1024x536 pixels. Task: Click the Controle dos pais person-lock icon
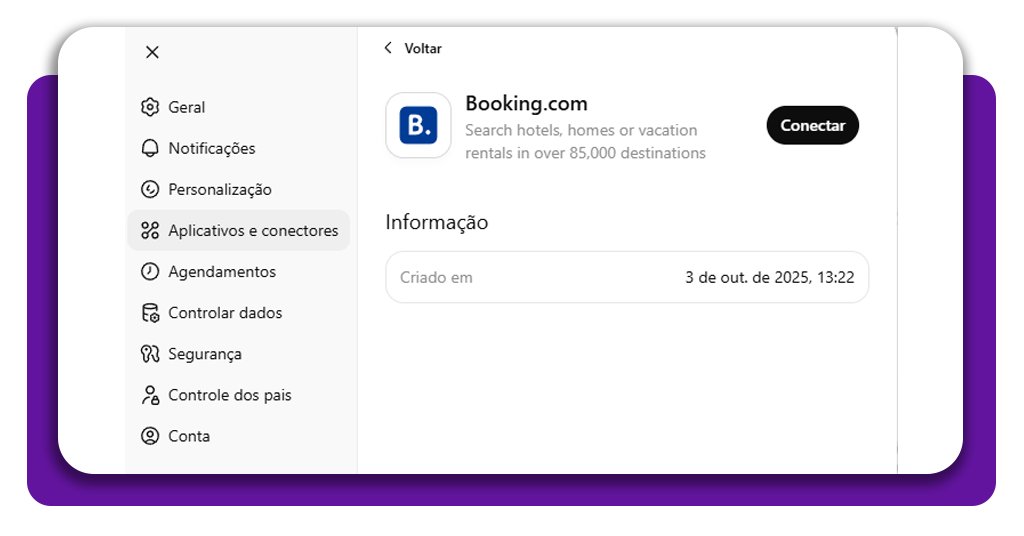(150, 395)
